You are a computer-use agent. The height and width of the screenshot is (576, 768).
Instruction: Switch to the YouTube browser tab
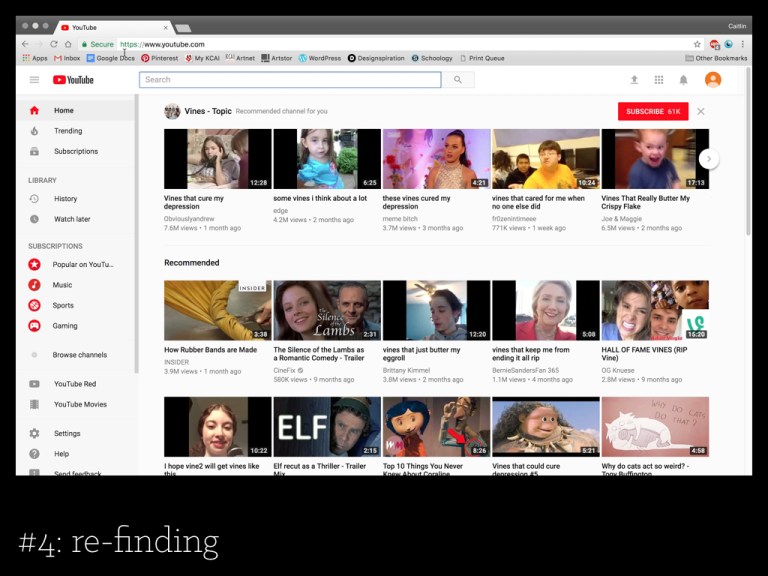pos(110,27)
